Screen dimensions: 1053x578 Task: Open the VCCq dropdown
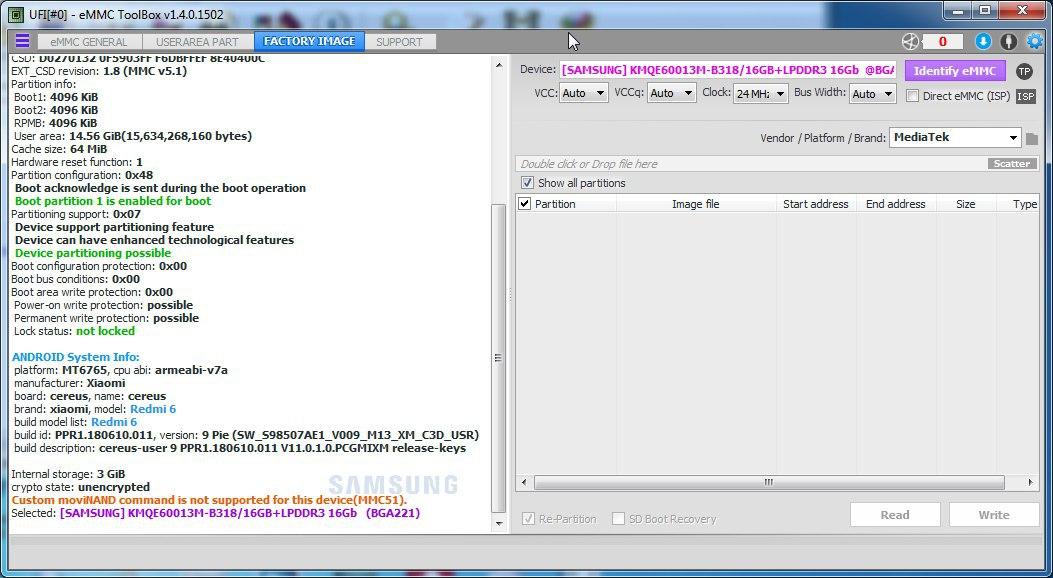(671, 93)
